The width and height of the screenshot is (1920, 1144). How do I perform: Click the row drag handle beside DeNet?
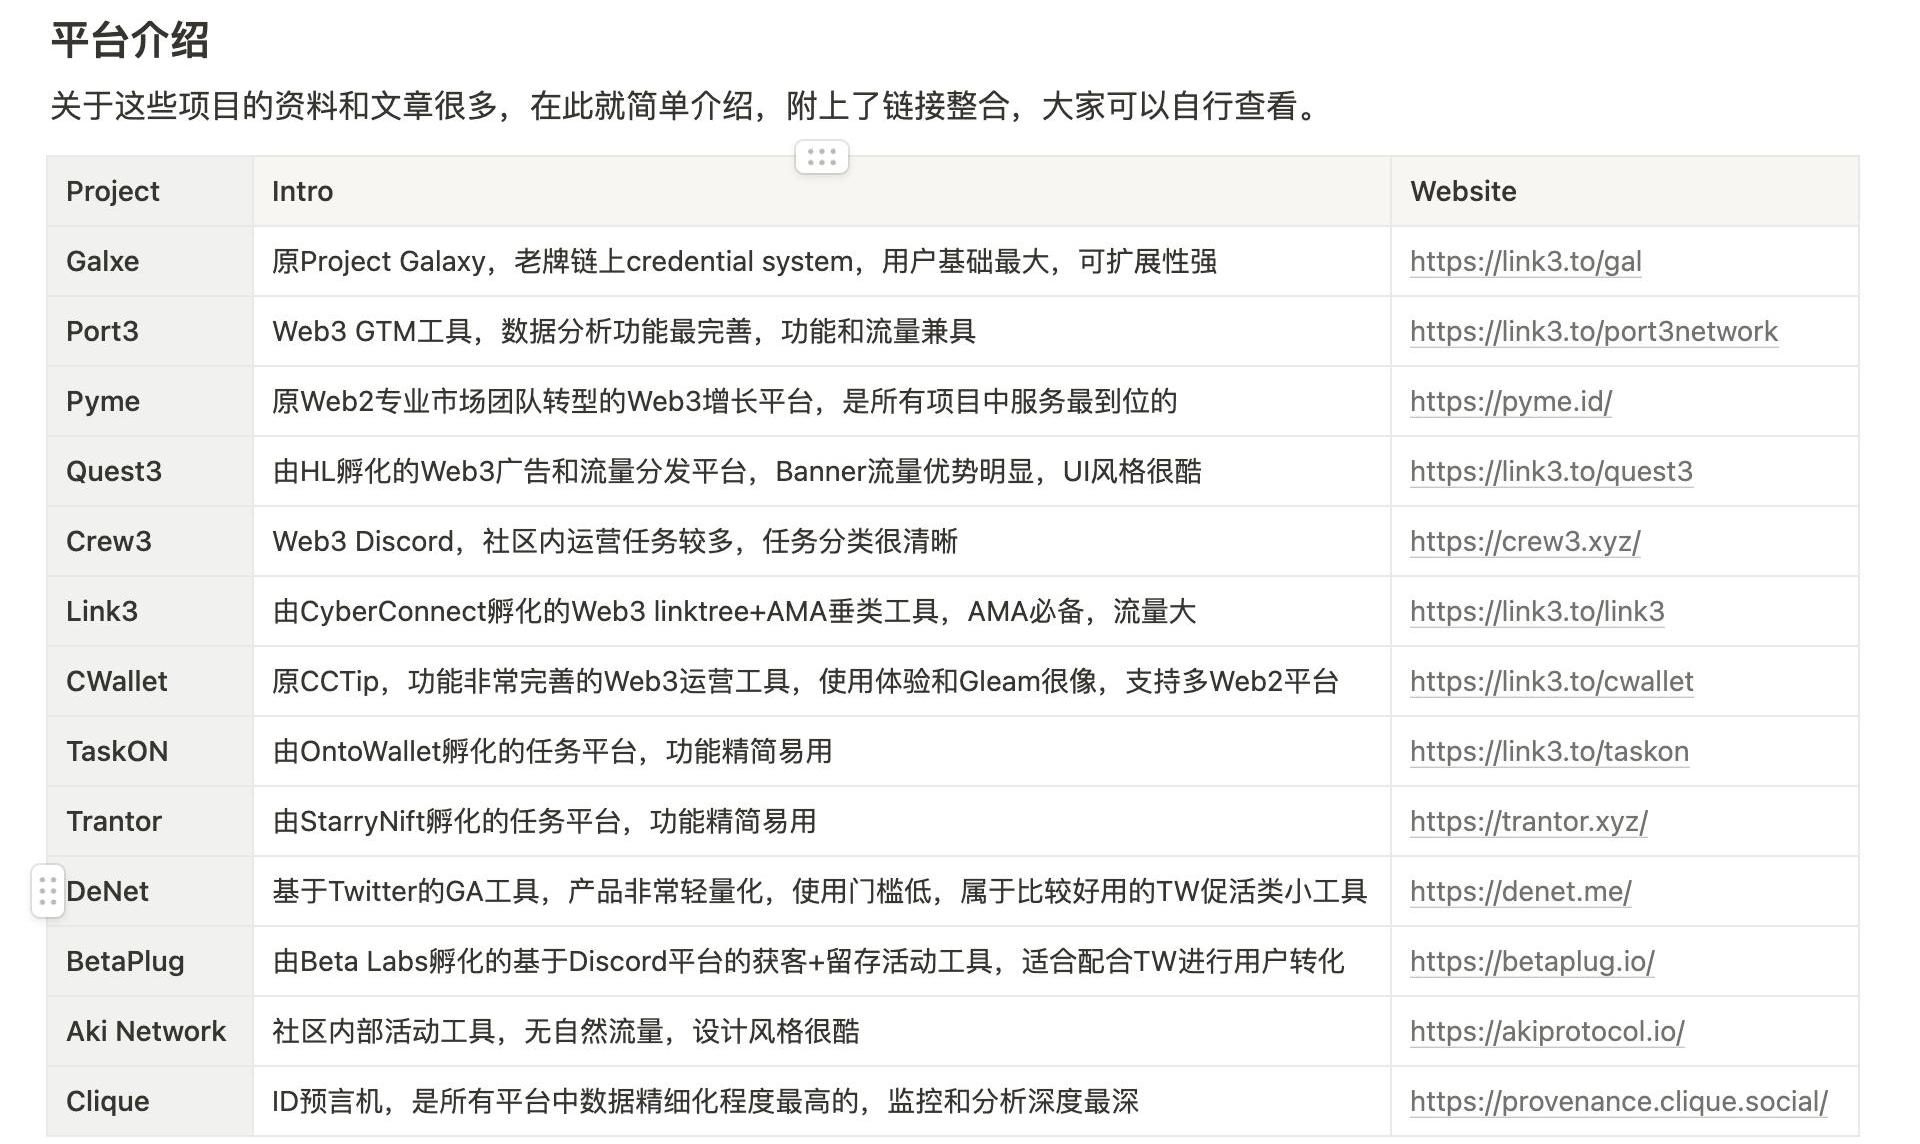(x=47, y=891)
